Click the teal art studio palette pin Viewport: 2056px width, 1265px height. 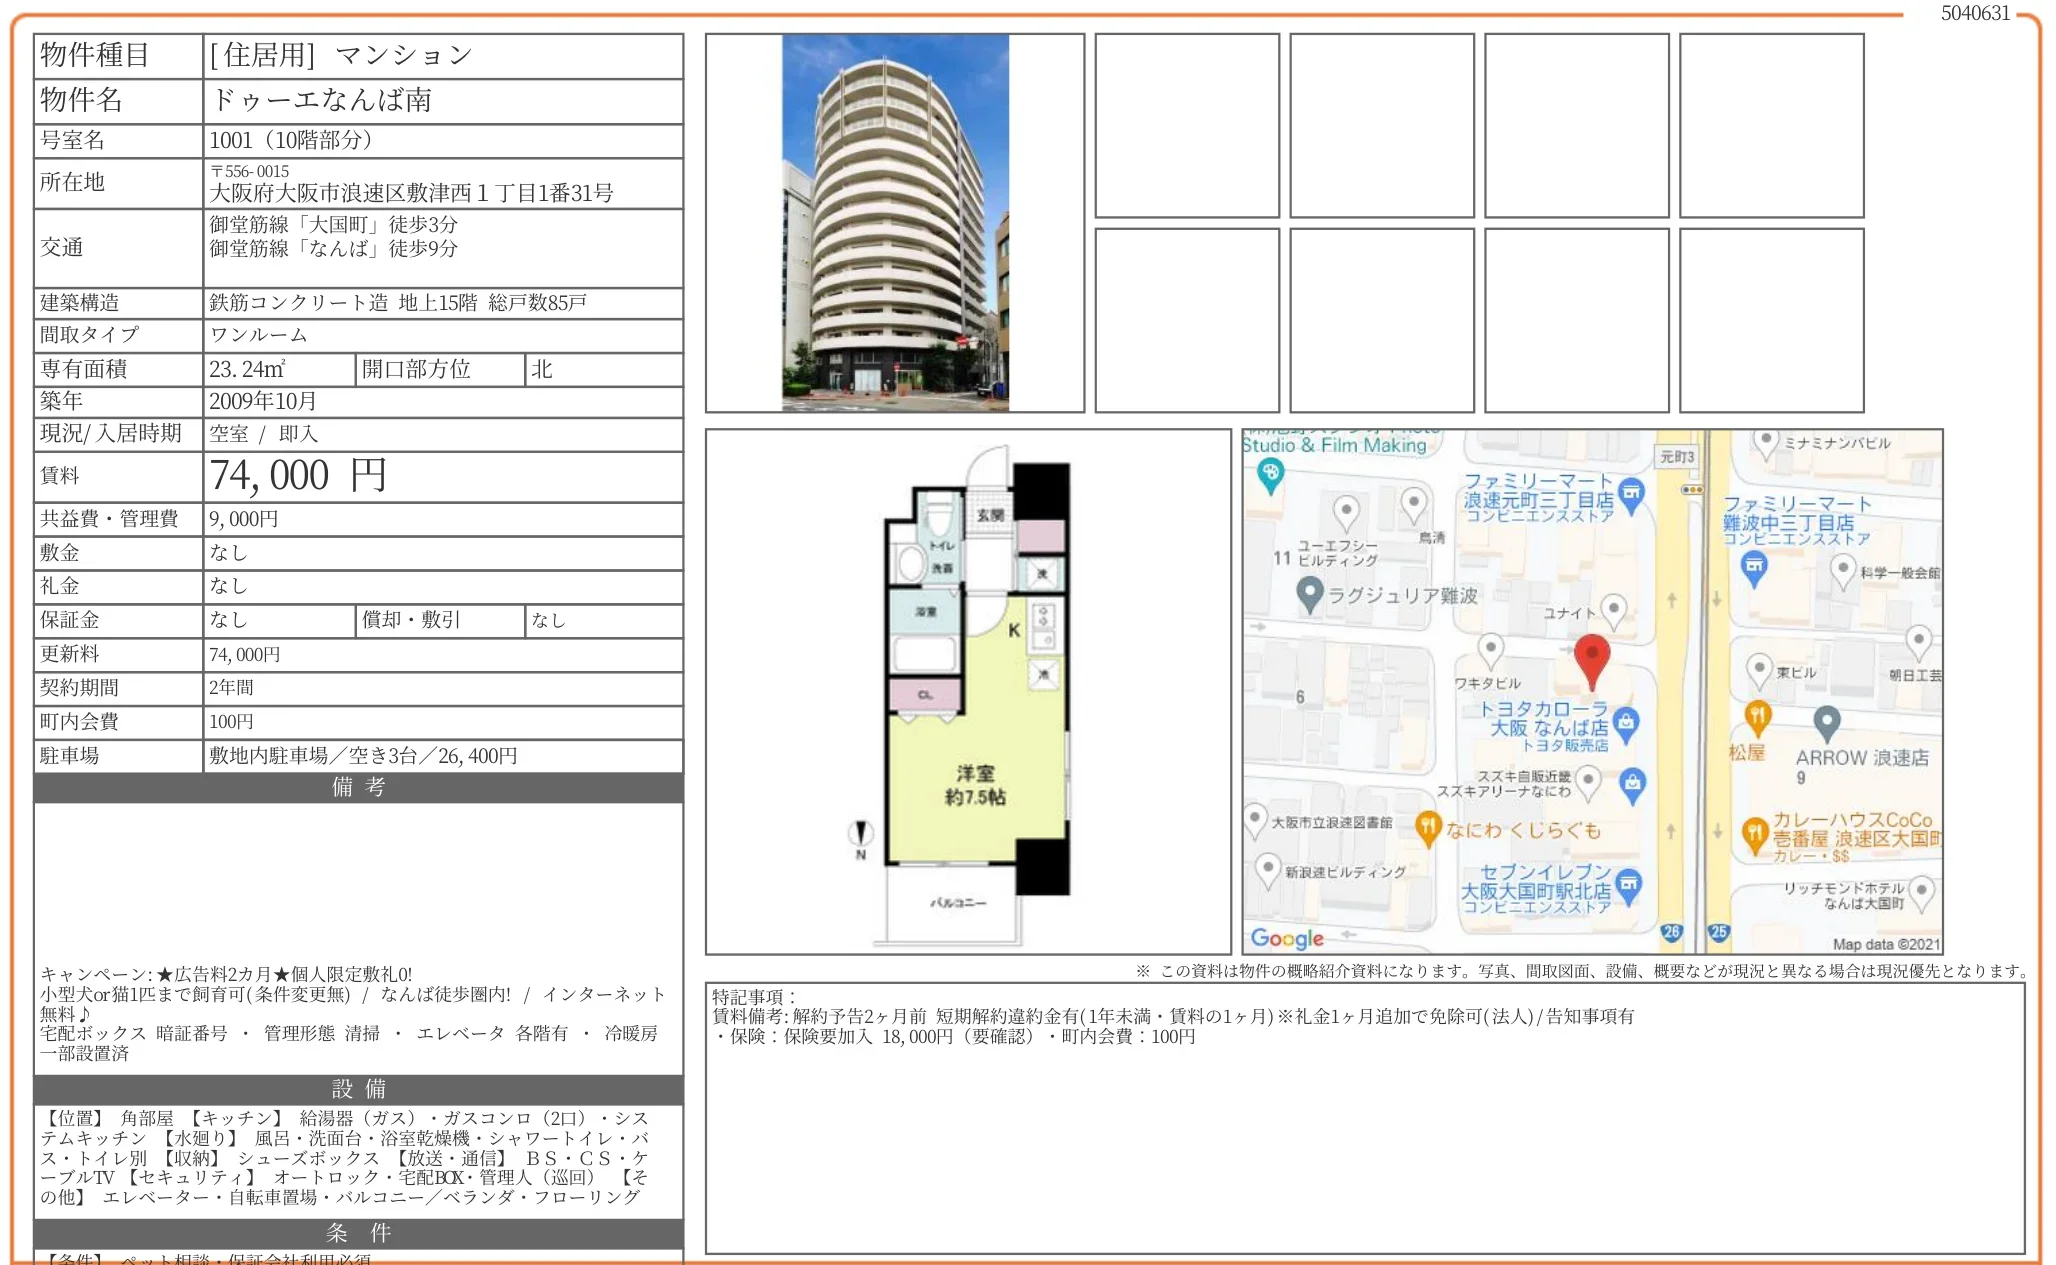1270,473
